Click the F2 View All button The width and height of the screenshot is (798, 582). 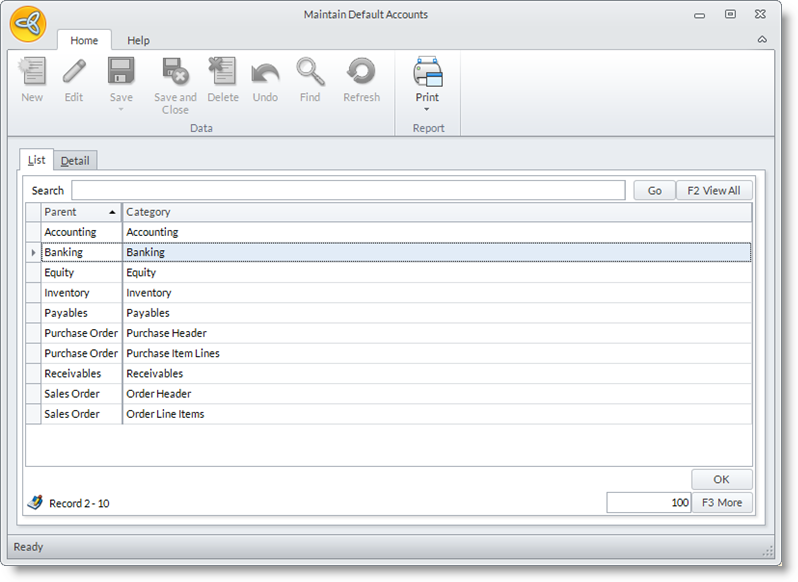714,191
